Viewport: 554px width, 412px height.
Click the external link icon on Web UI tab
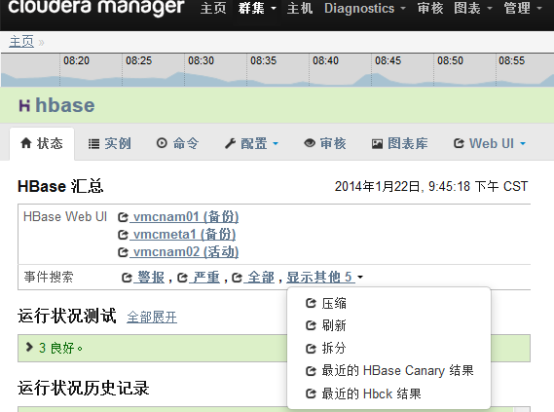(459, 143)
